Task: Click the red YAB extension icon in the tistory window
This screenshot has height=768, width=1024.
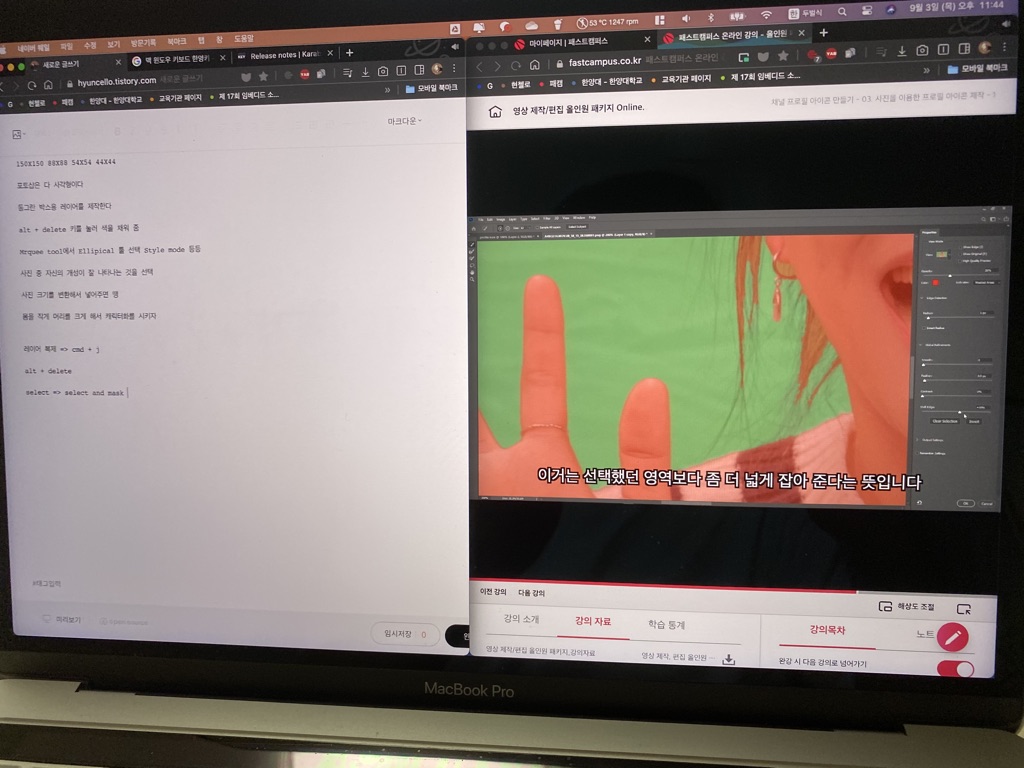Action: (x=304, y=74)
